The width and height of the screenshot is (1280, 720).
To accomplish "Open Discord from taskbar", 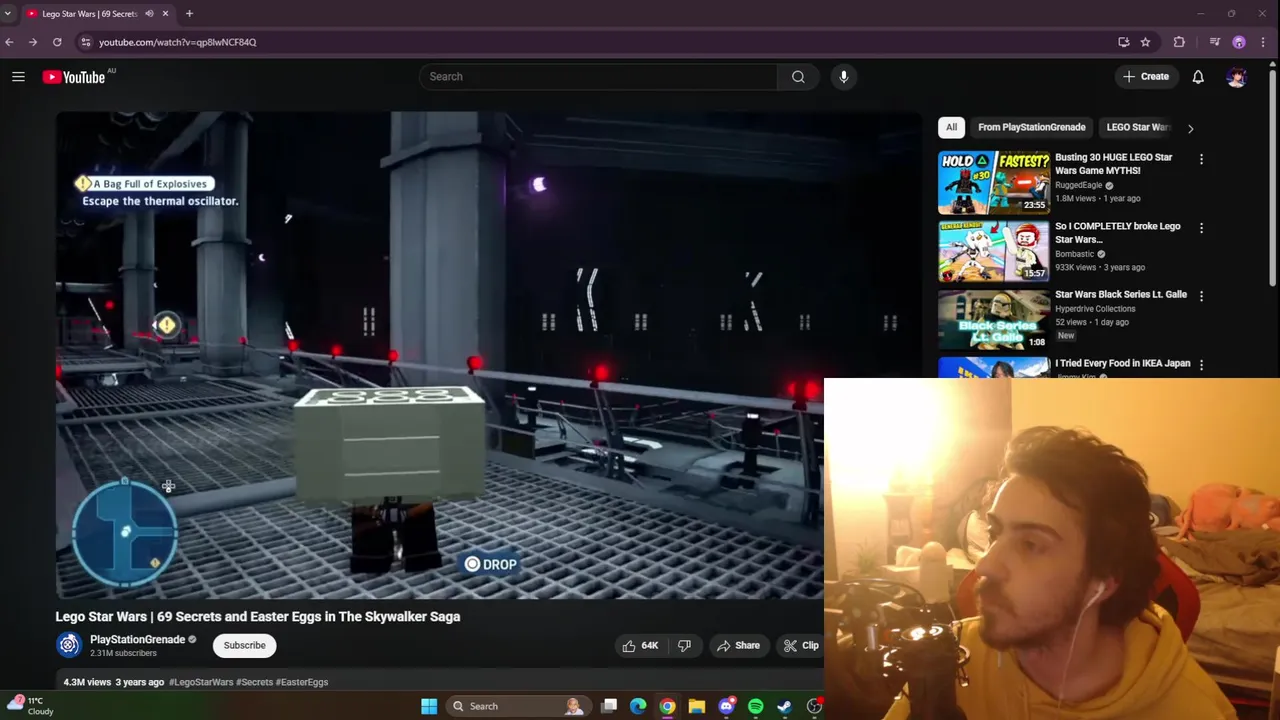I will coord(726,706).
